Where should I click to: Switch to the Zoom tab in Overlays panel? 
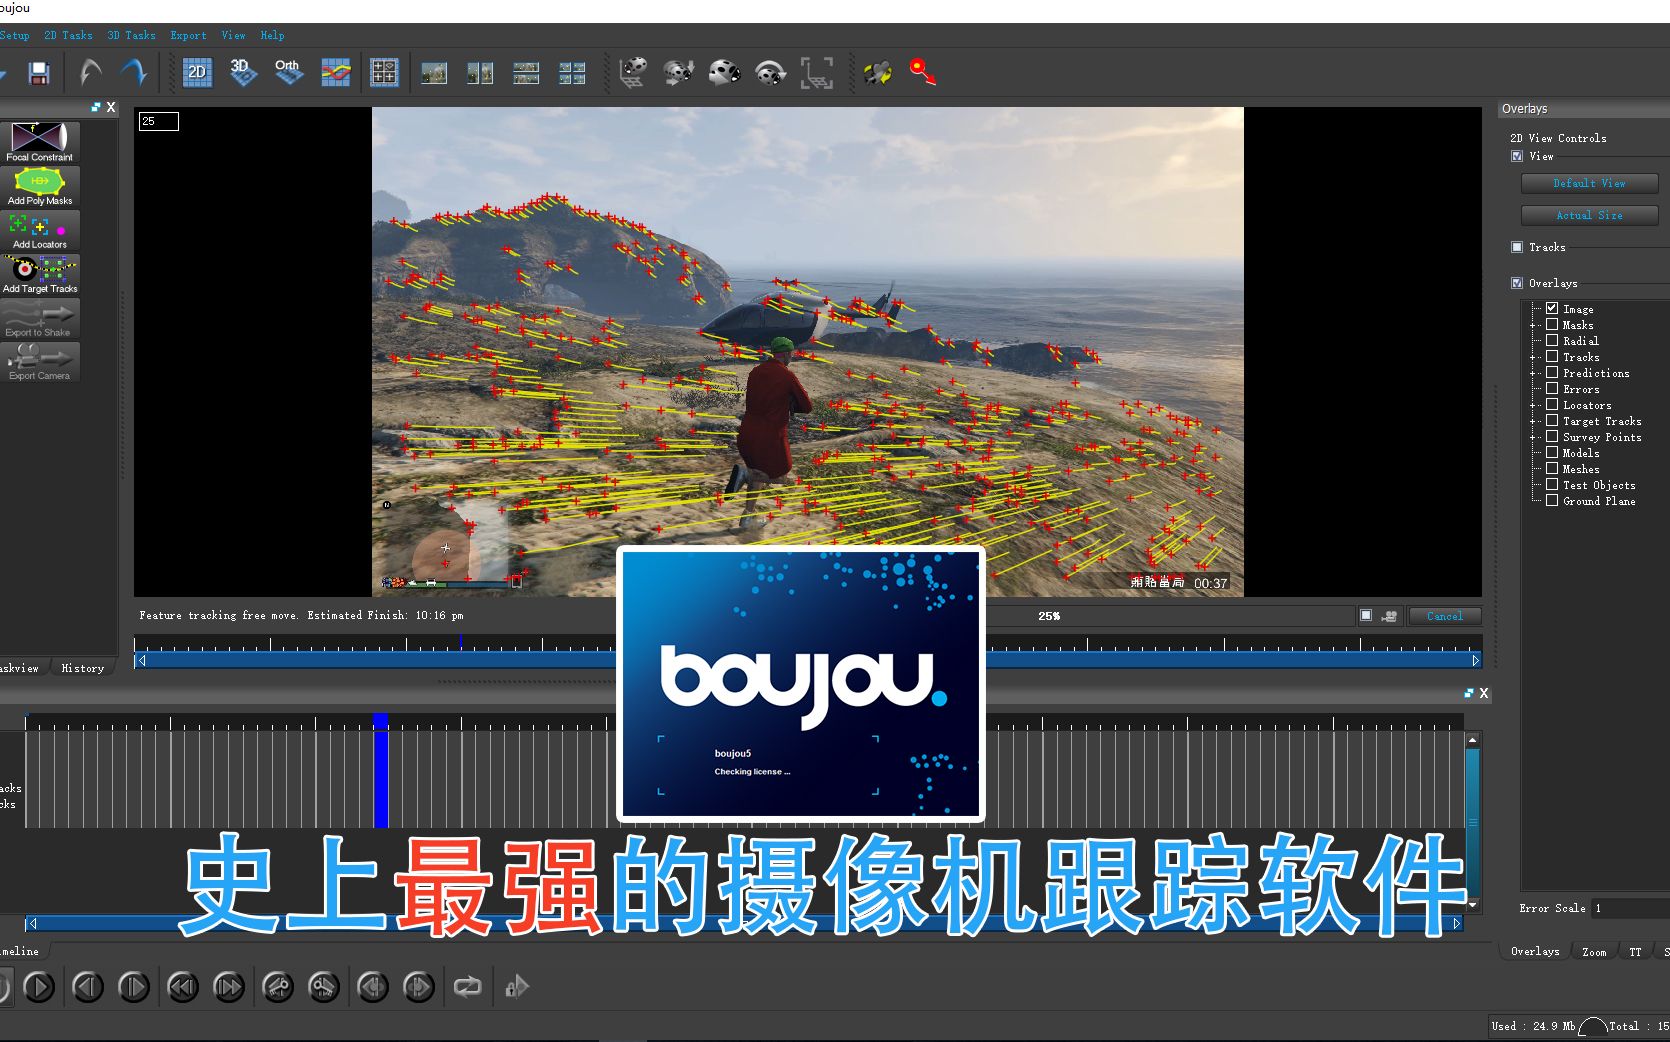(1594, 952)
